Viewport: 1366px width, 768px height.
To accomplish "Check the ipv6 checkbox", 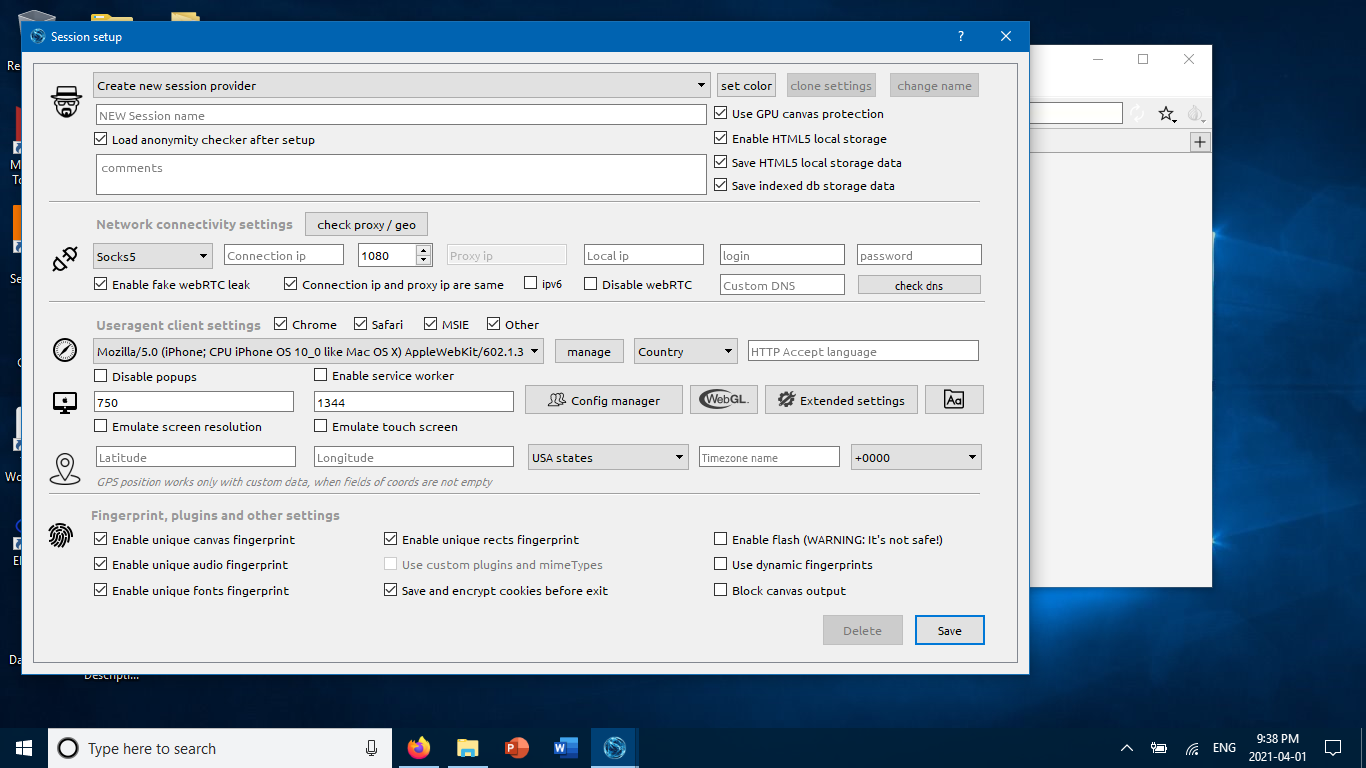I will click(529, 284).
